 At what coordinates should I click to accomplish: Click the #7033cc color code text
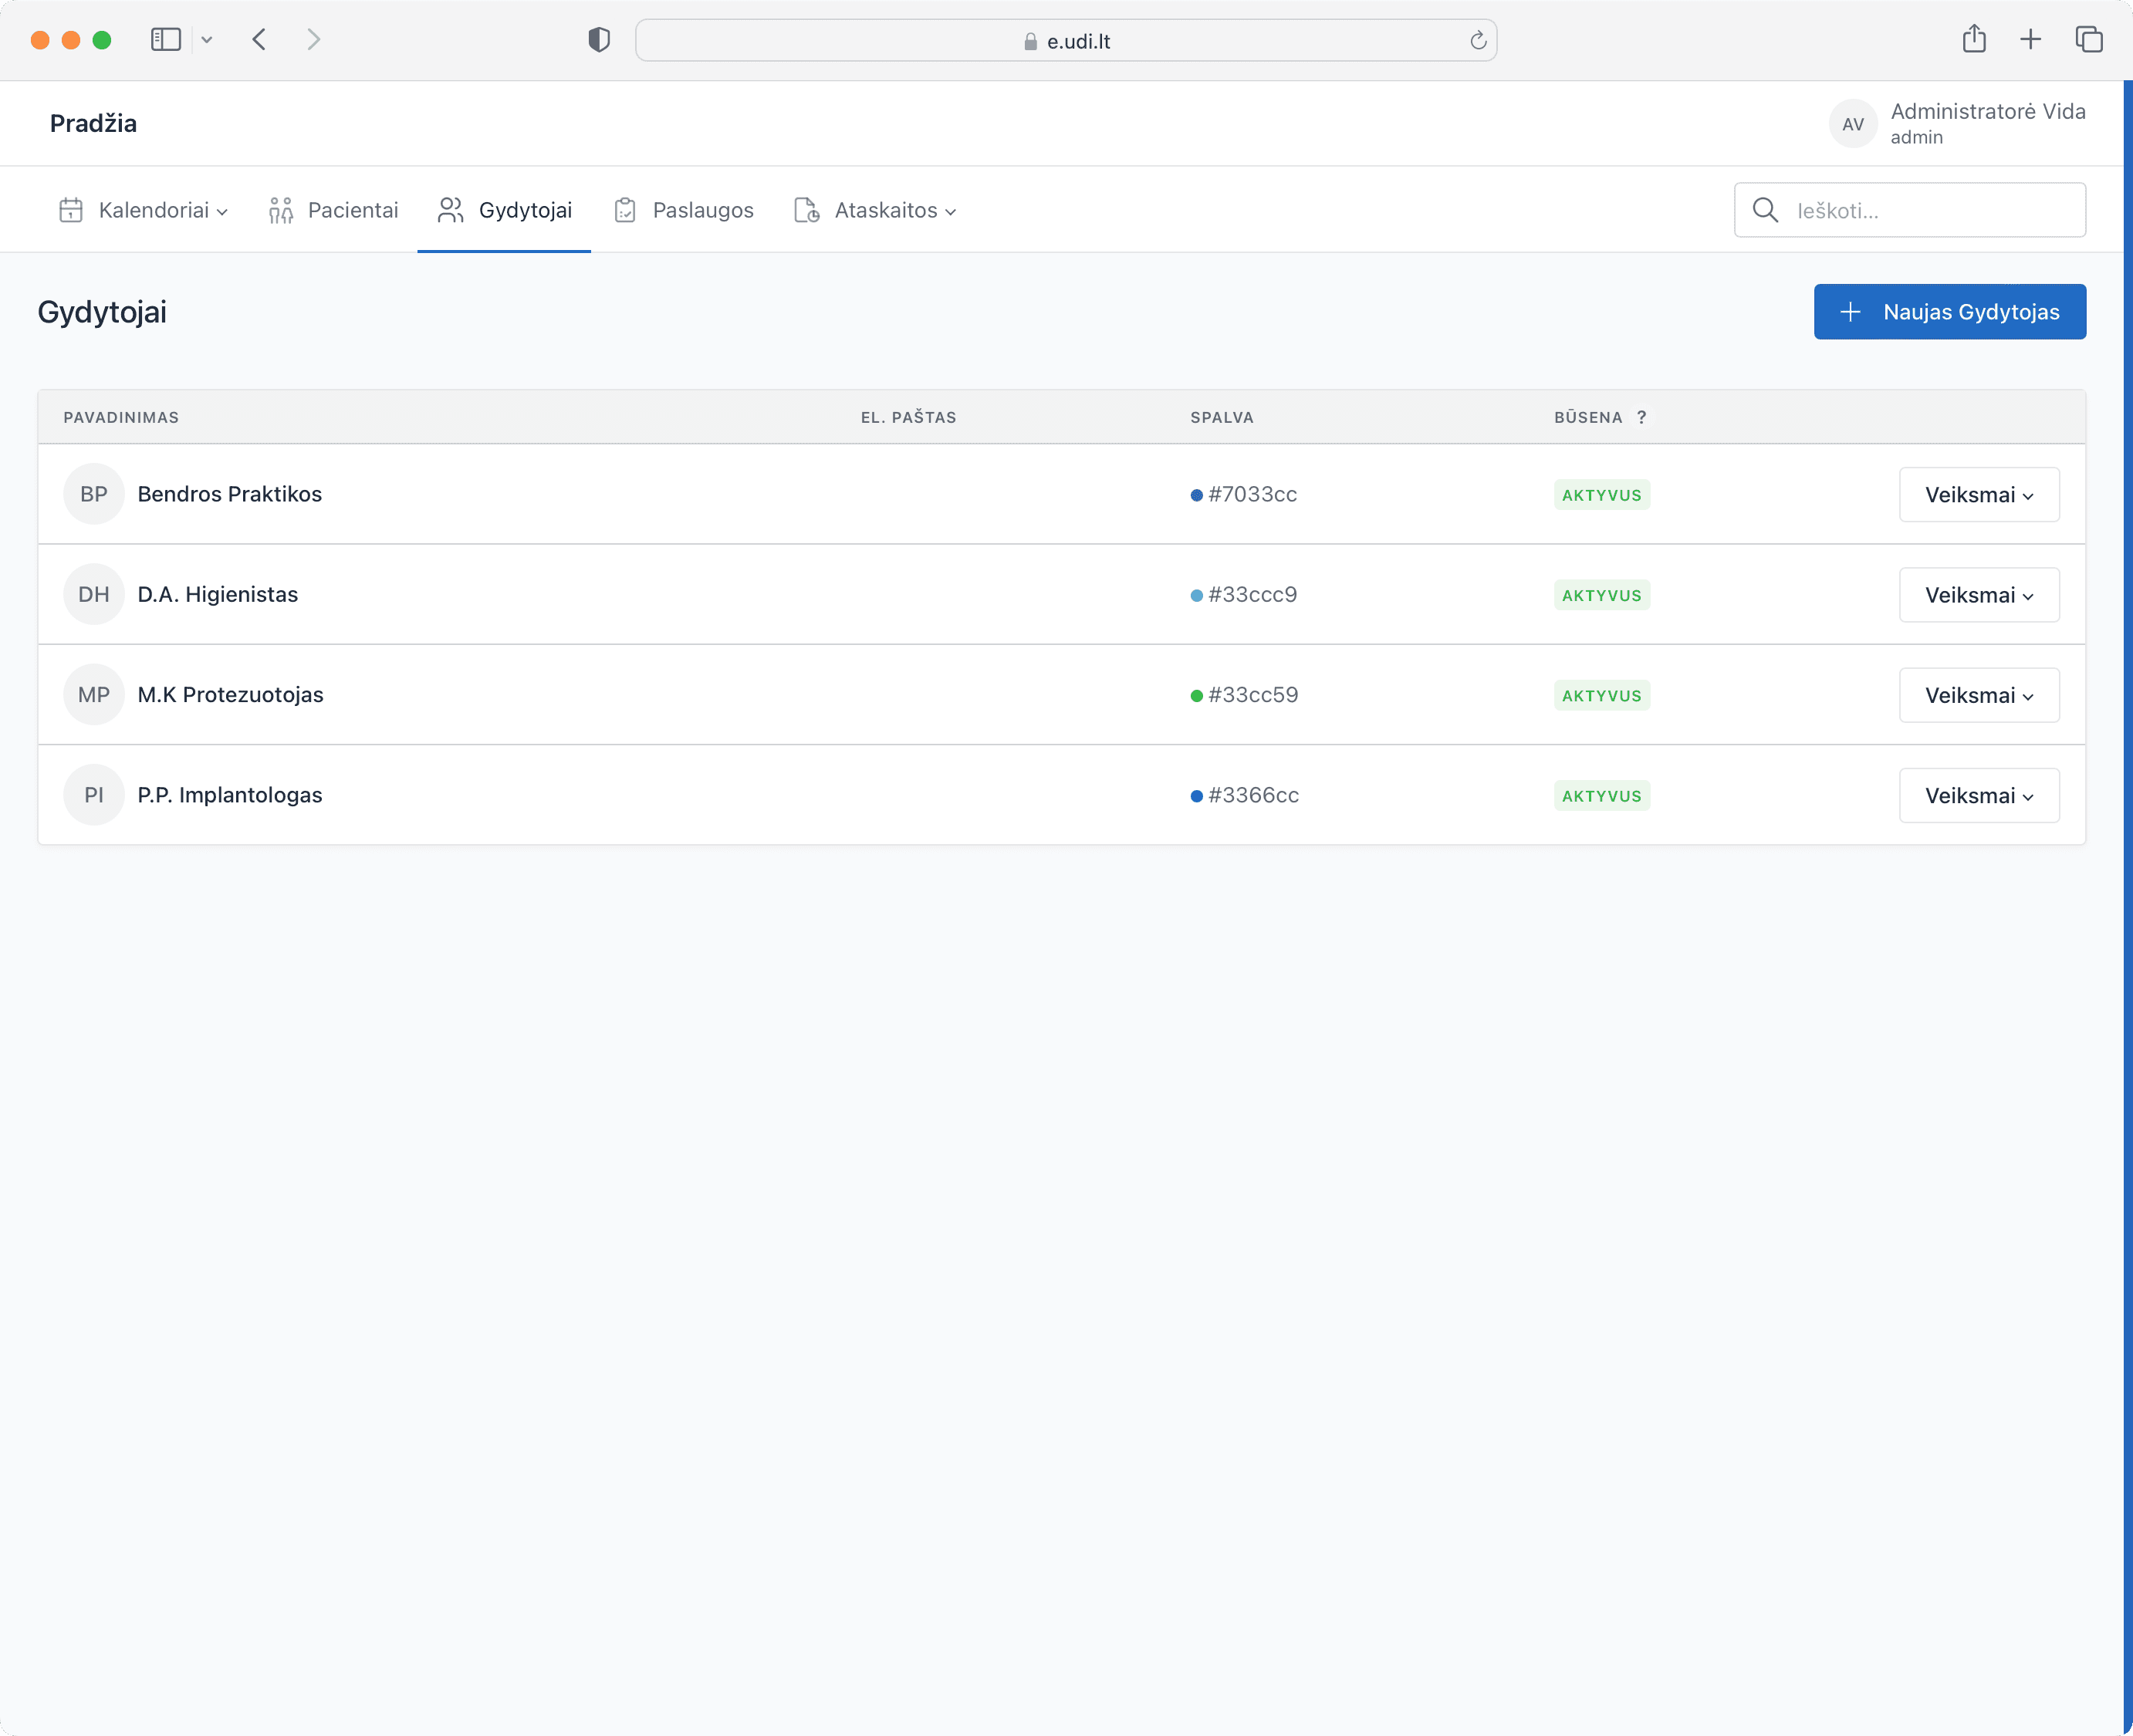1253,494
